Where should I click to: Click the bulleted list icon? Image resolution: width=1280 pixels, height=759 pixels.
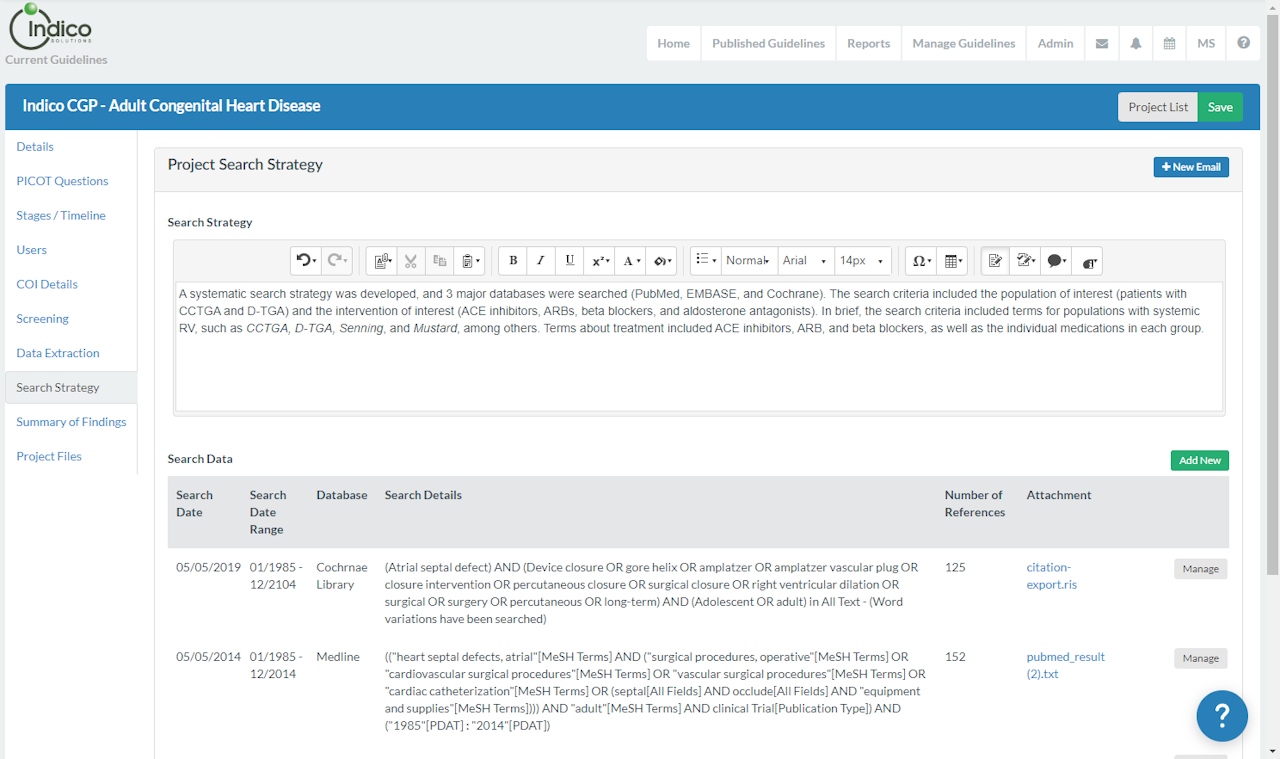coord(706,260)
